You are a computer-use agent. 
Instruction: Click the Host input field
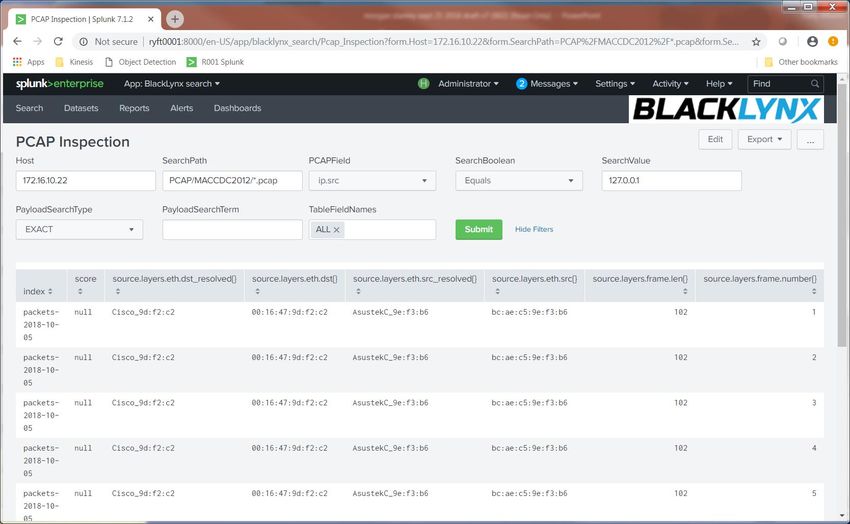point(86,180)
